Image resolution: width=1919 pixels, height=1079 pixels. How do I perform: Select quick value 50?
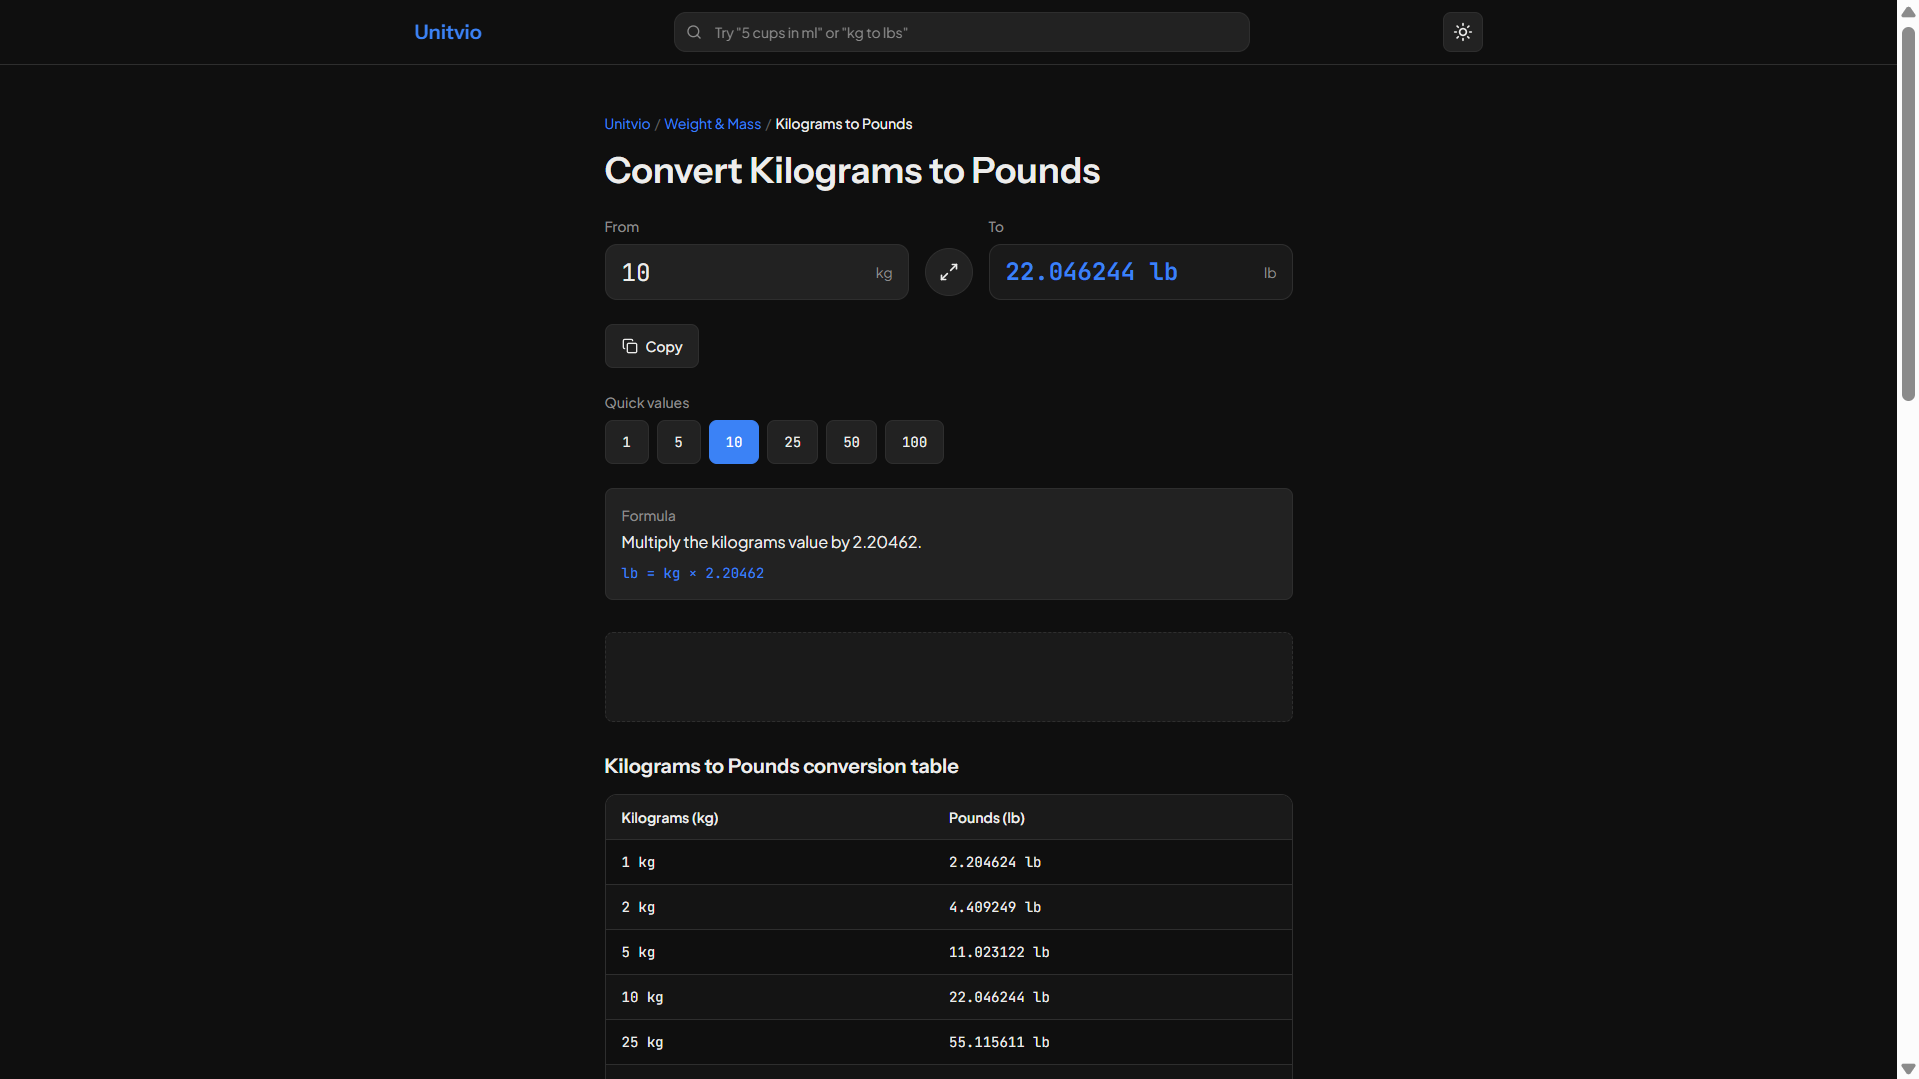click(x=851, y=442)
